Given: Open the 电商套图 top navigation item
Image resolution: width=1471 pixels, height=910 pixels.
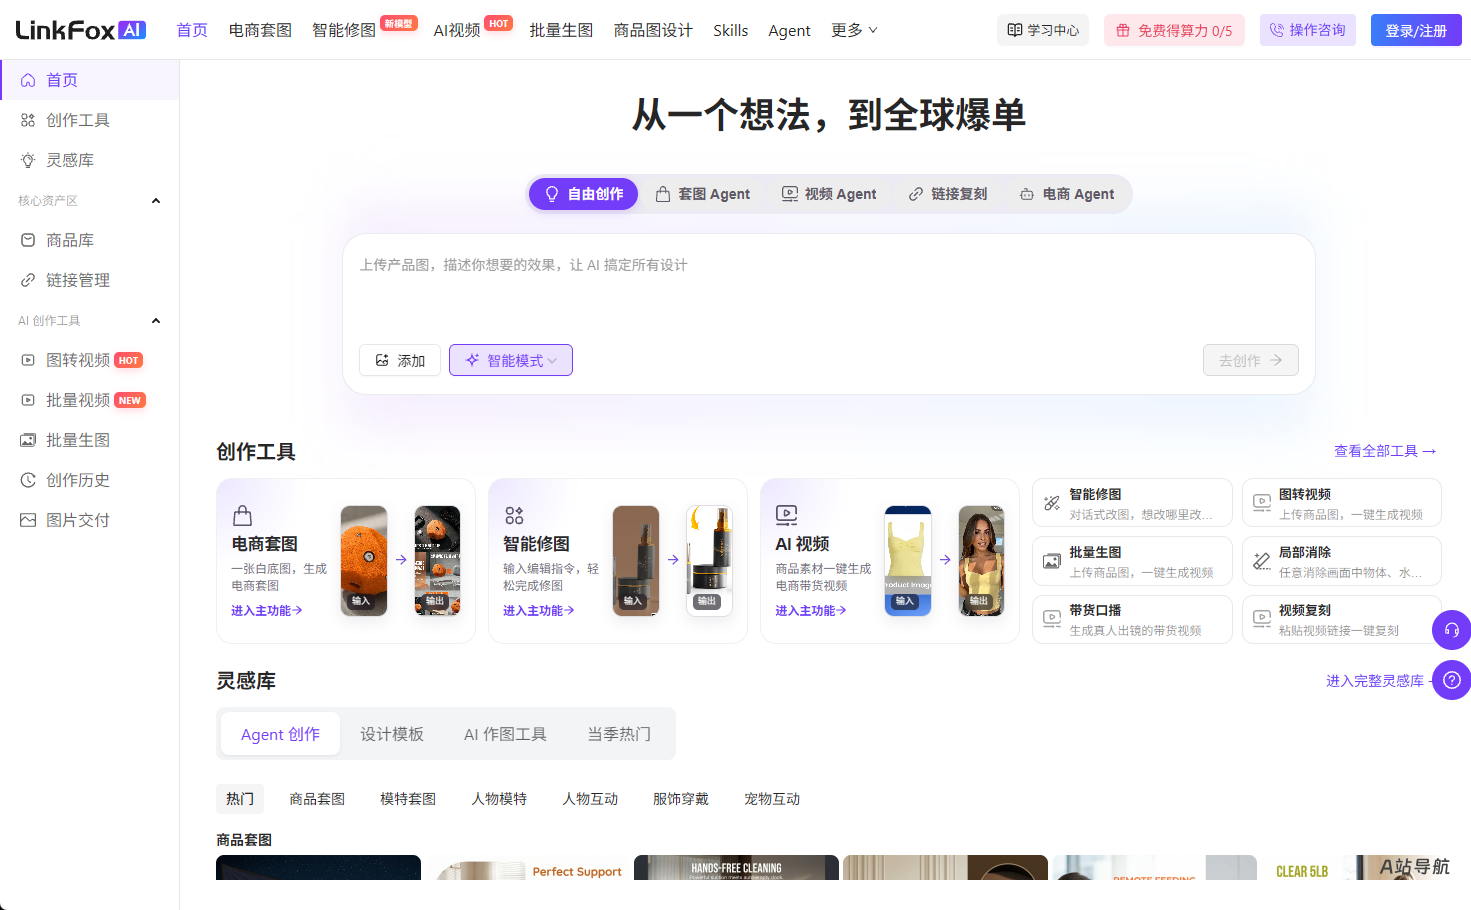Looking at the screenshot, I should tap(260, 30).
